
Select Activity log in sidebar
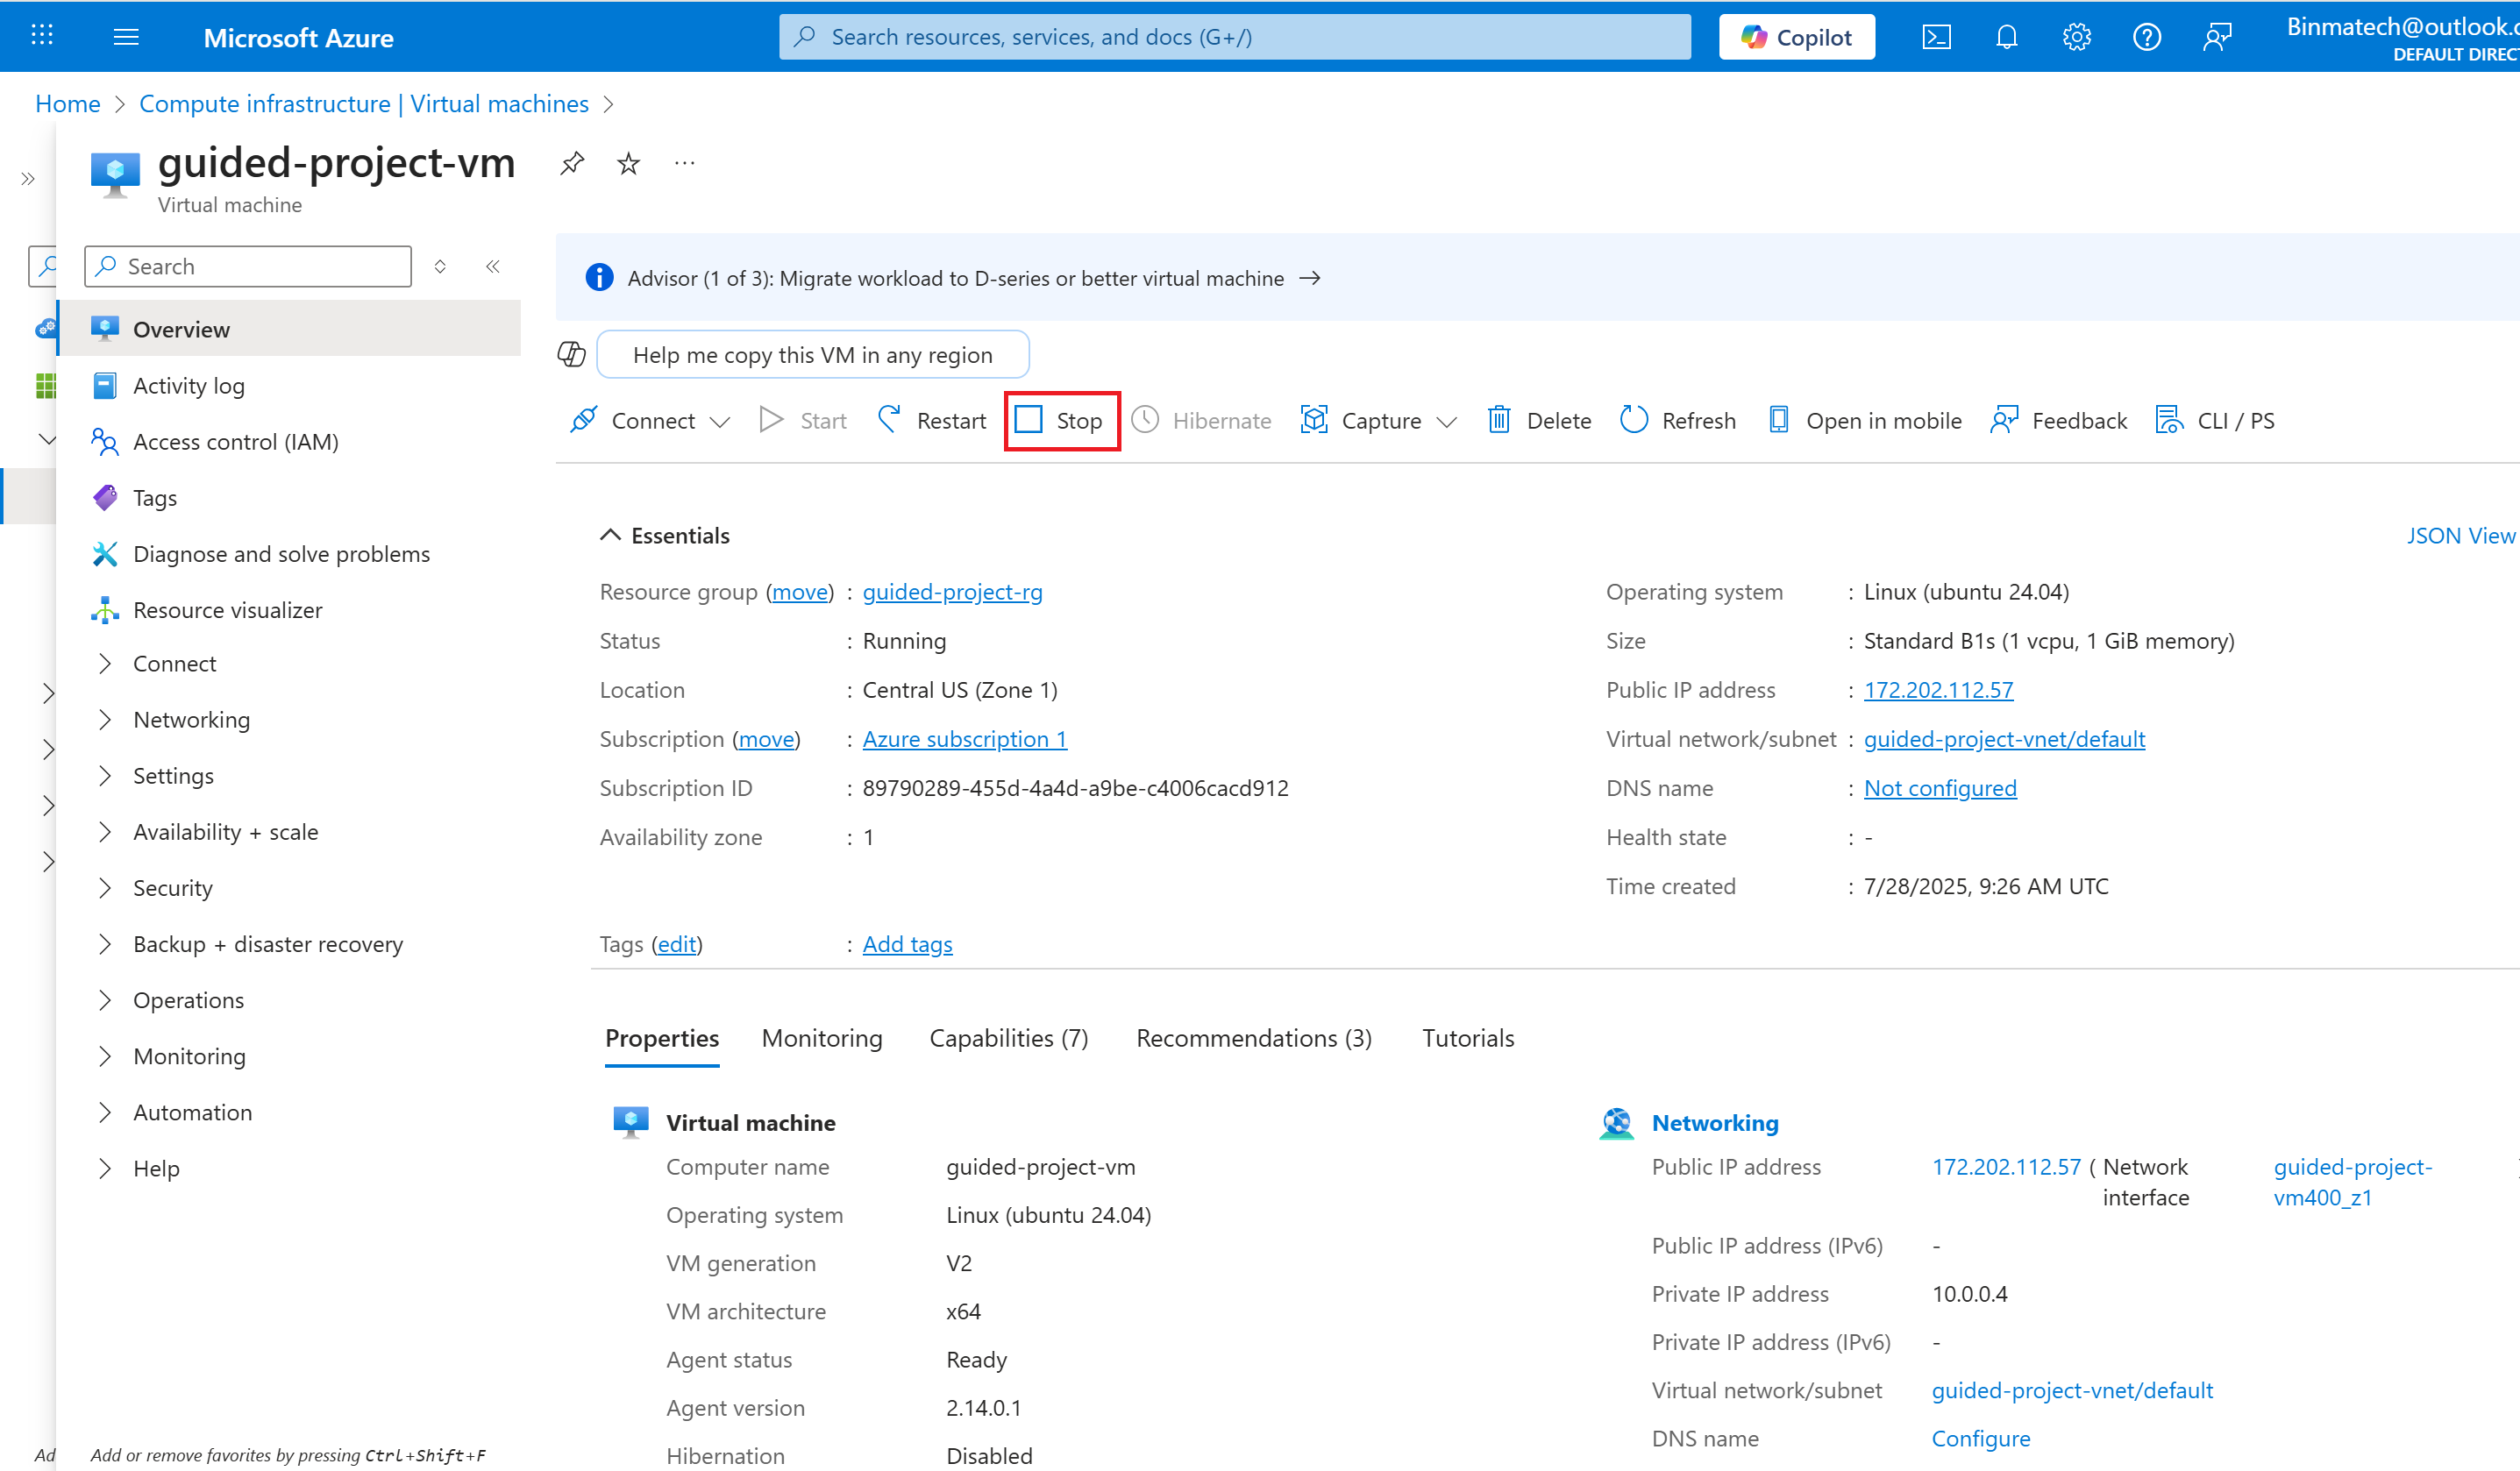[x=189, y=386]
